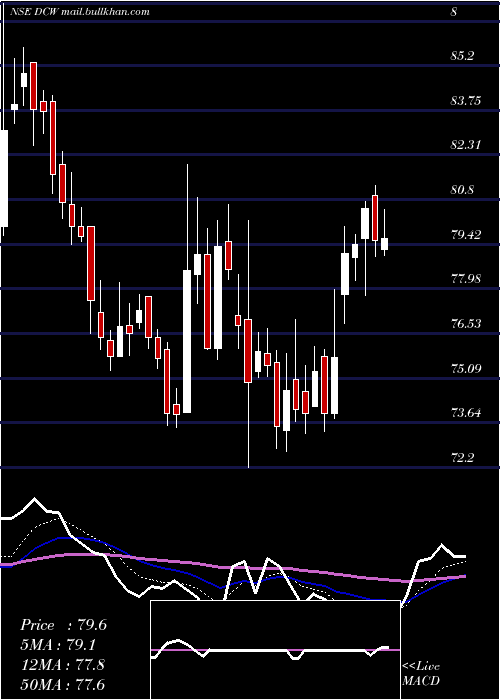Screen dimensions: 500x700
Task: Click inside the MACD inset panel
Action: tap(275, 650)
